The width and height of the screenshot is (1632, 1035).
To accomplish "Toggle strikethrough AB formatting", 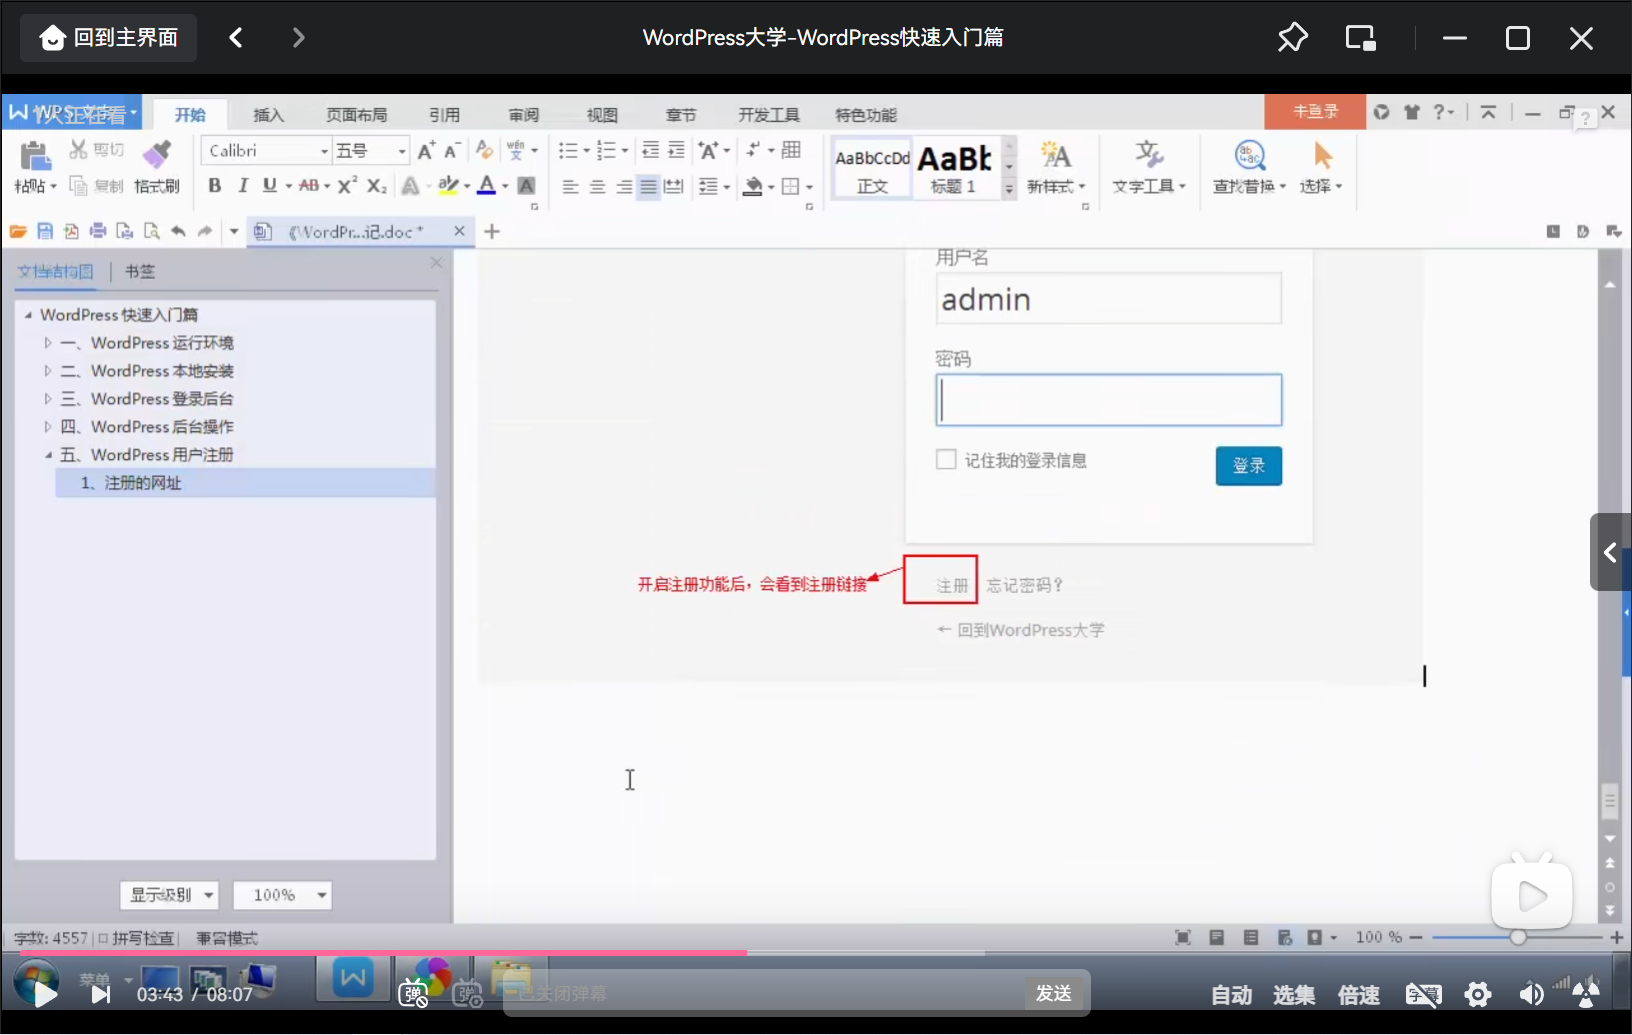I will (x=309, y=185).
